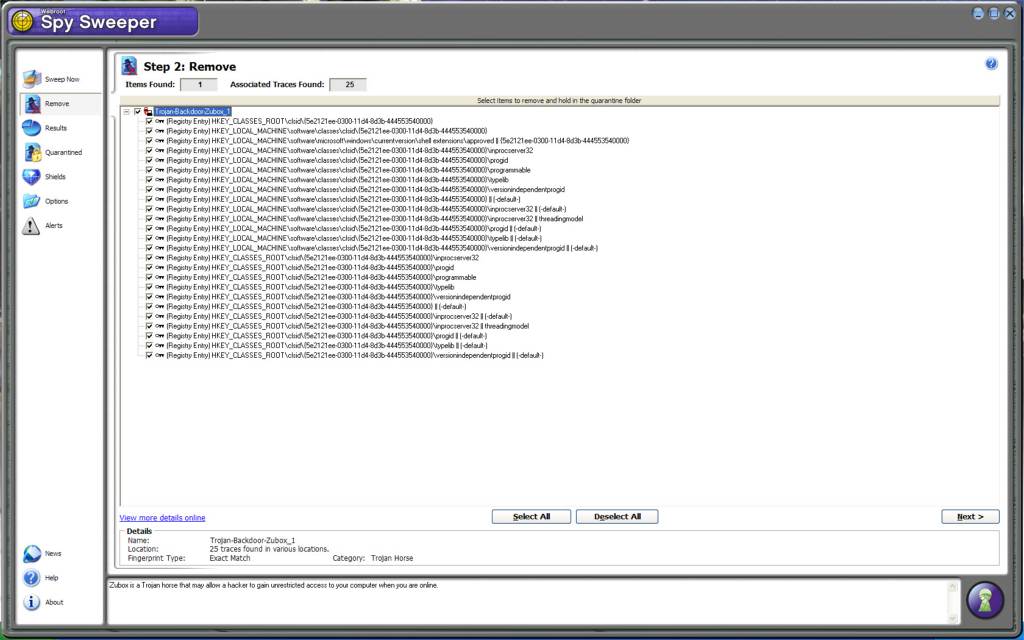Uncheck HKEY_LOCAL_MACHINE \inprocserver32 || (-default-) checkbox
1024x640 pixels.
(149, 209)
